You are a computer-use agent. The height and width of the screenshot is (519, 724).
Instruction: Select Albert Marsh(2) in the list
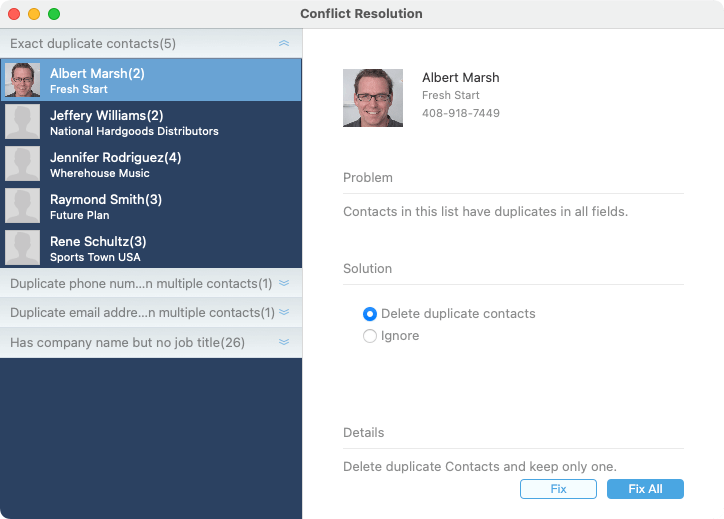point(151,80)
